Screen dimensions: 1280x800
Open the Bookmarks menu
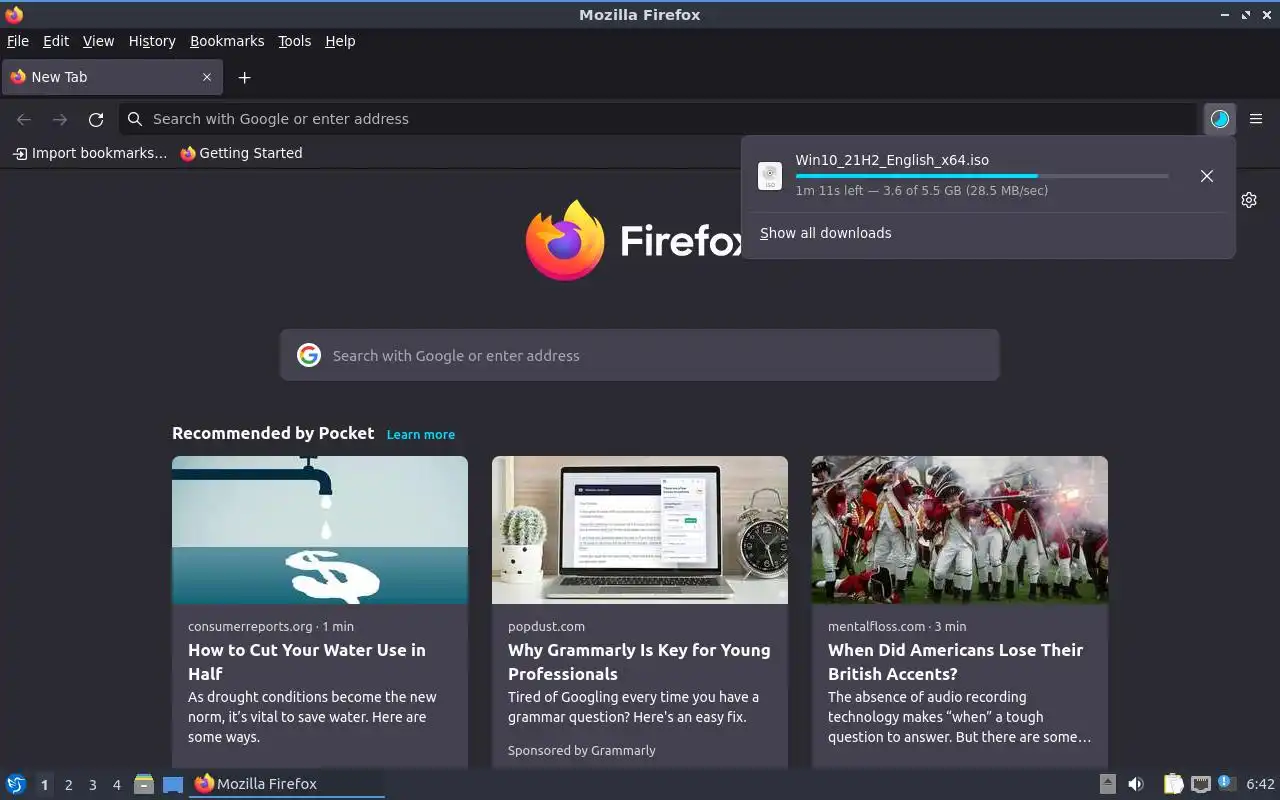pyautogui.click(x=227, y=41)
